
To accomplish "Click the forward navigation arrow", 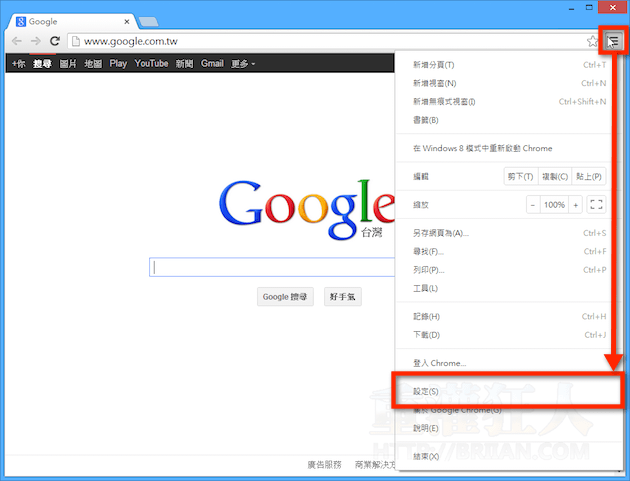I will click(36, 41).
